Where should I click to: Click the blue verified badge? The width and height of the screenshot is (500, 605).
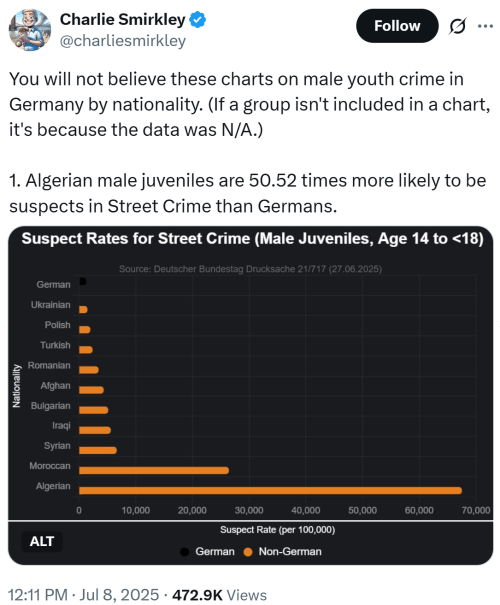(x=198, y=20)
